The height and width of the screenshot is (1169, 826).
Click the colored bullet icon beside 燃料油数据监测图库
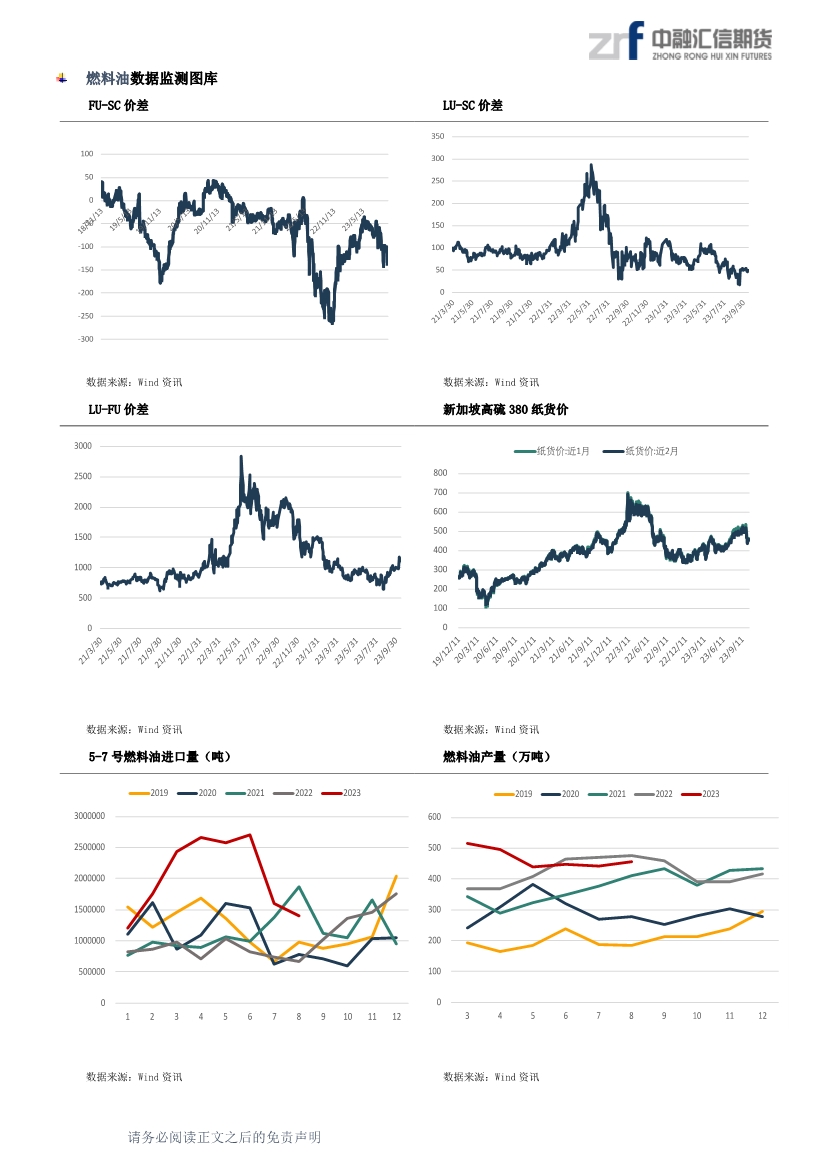click(62, 78)
